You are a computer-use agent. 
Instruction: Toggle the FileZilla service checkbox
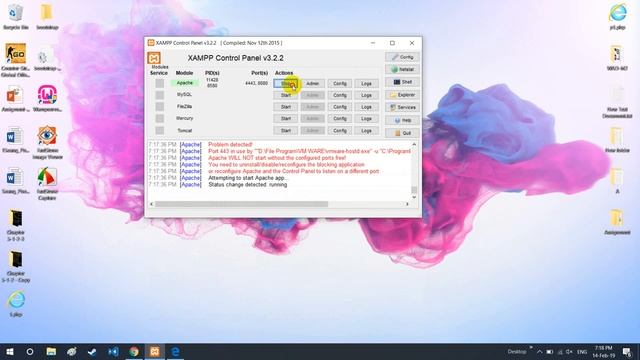point(160,107)
